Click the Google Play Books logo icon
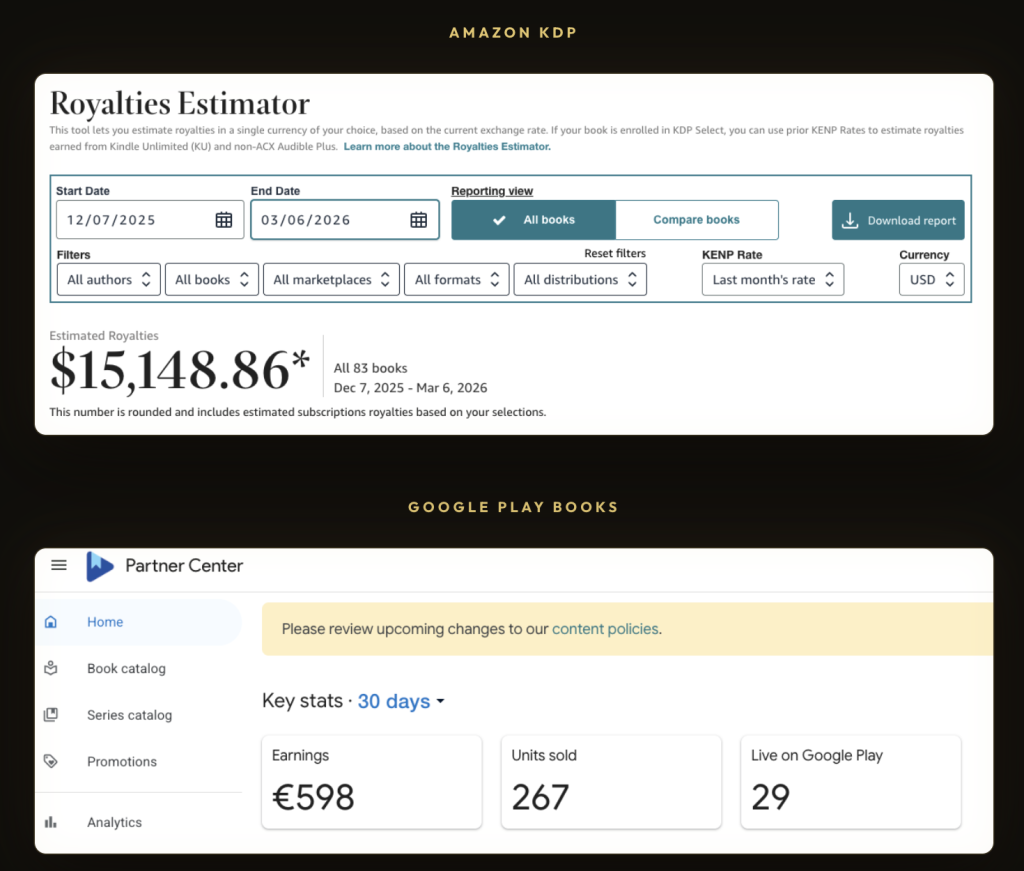This screenshot has width=1024, height=871. pos(100,566)
